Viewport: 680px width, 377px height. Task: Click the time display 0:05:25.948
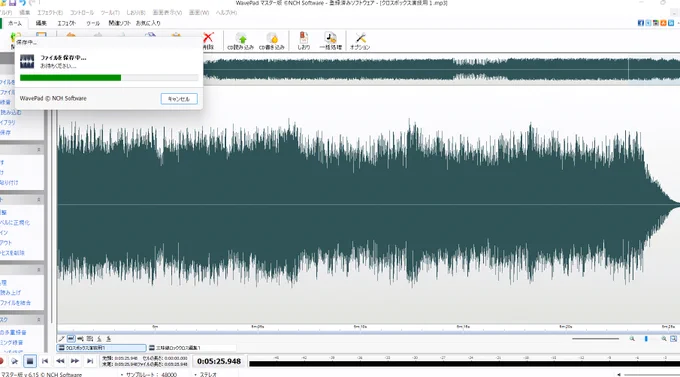coord(219,361)
